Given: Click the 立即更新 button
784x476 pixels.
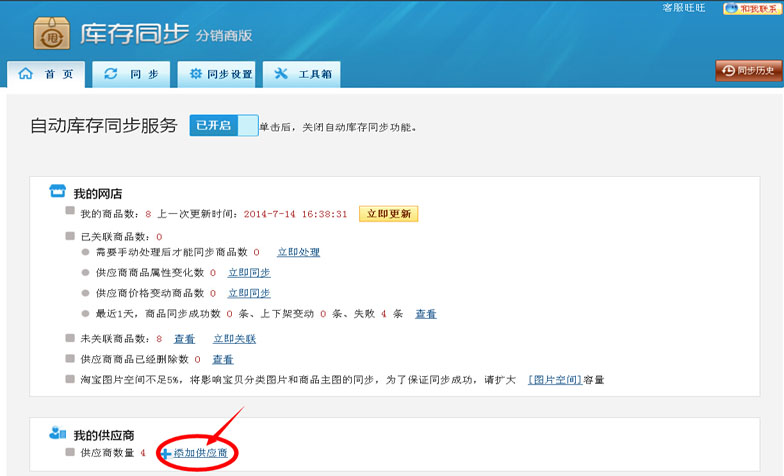Looking at the screenshot, I should [388, 214].
